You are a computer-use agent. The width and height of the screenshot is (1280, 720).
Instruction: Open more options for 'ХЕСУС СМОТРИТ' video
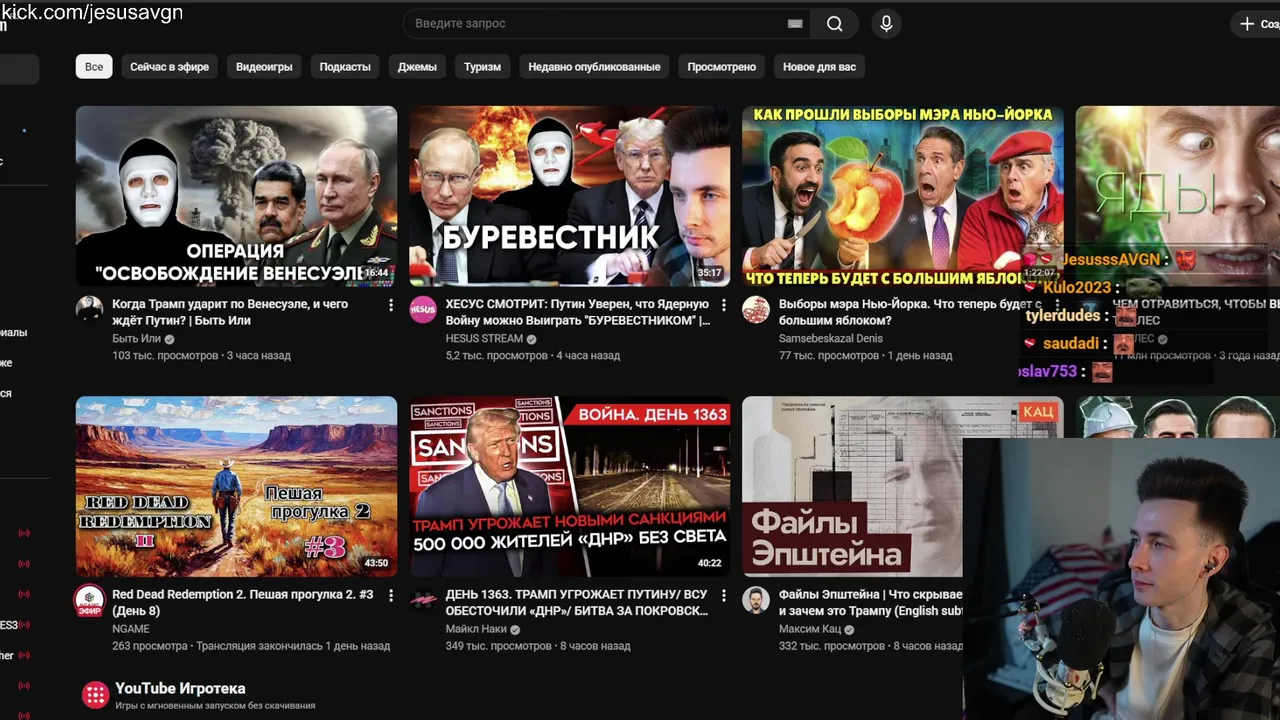tap(724, 305)
